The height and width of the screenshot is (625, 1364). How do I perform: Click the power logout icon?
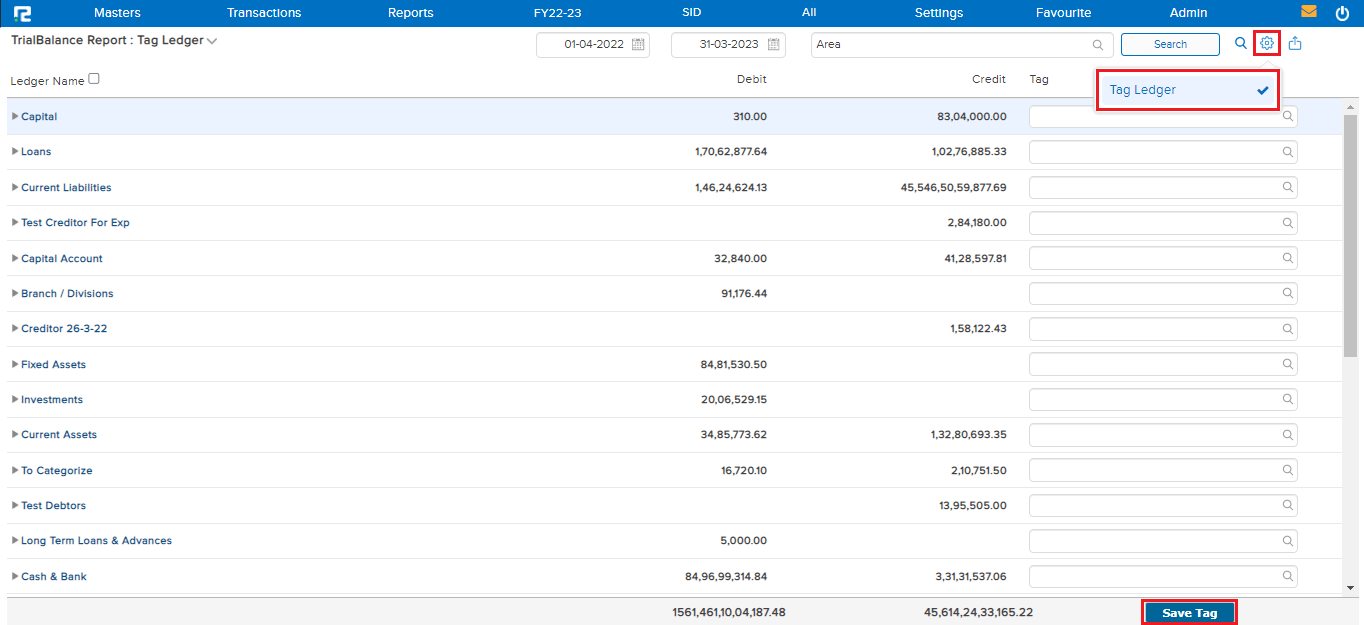click(x=1342, y=13)
